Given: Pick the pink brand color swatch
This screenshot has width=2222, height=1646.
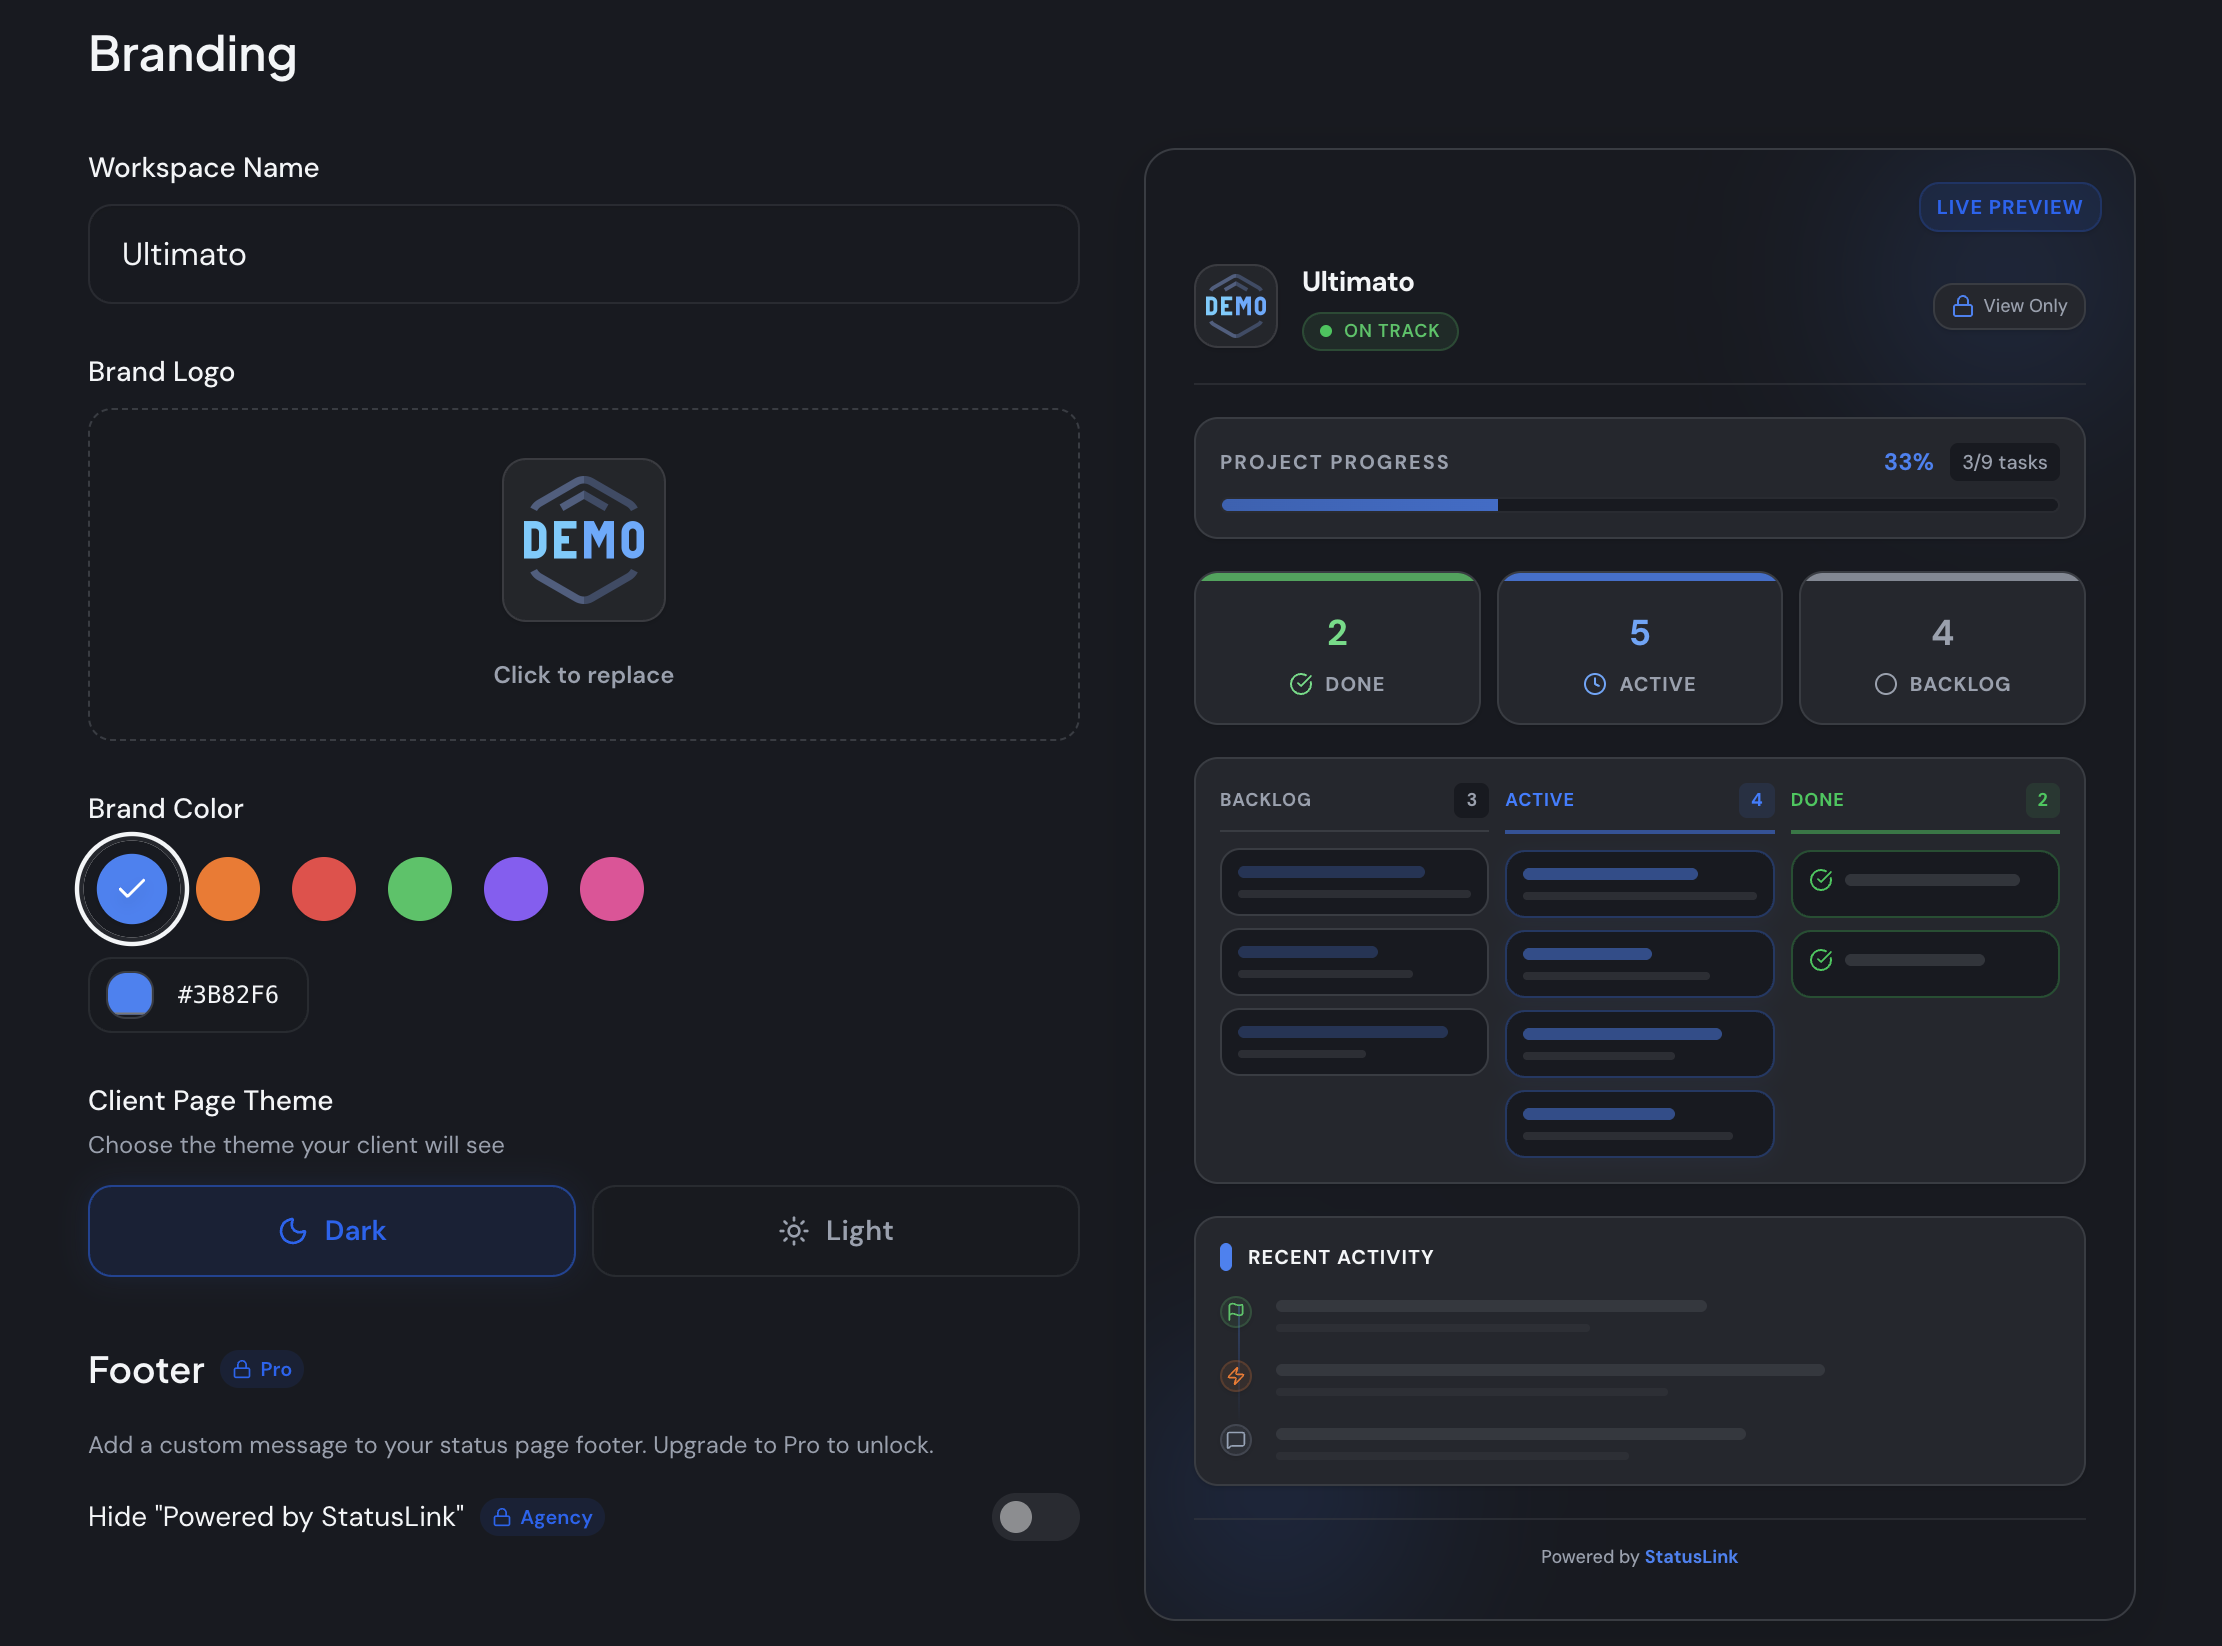Looking at the screenshot, I should (612, 889).
